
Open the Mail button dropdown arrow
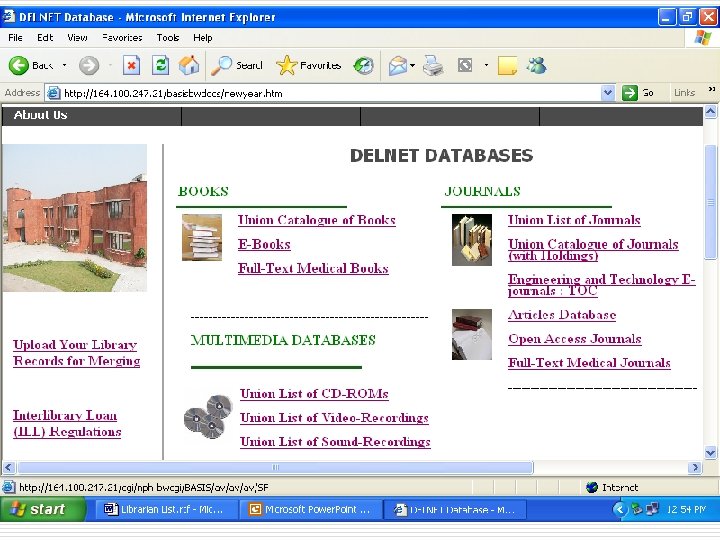pos(412,66)
